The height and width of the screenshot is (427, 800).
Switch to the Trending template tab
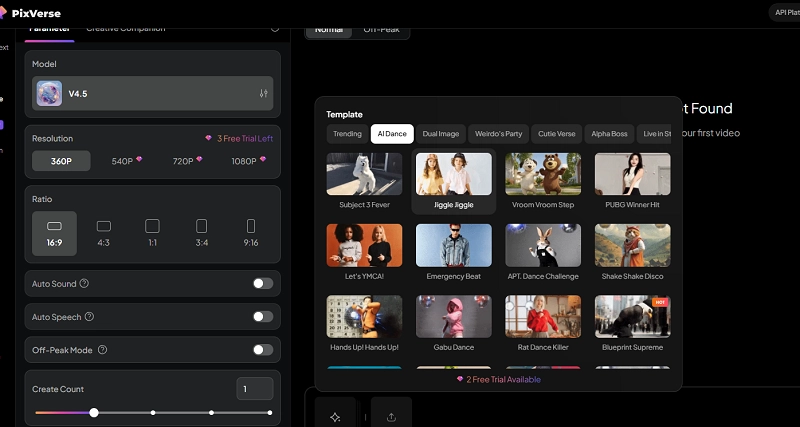[x=347, y=134]
